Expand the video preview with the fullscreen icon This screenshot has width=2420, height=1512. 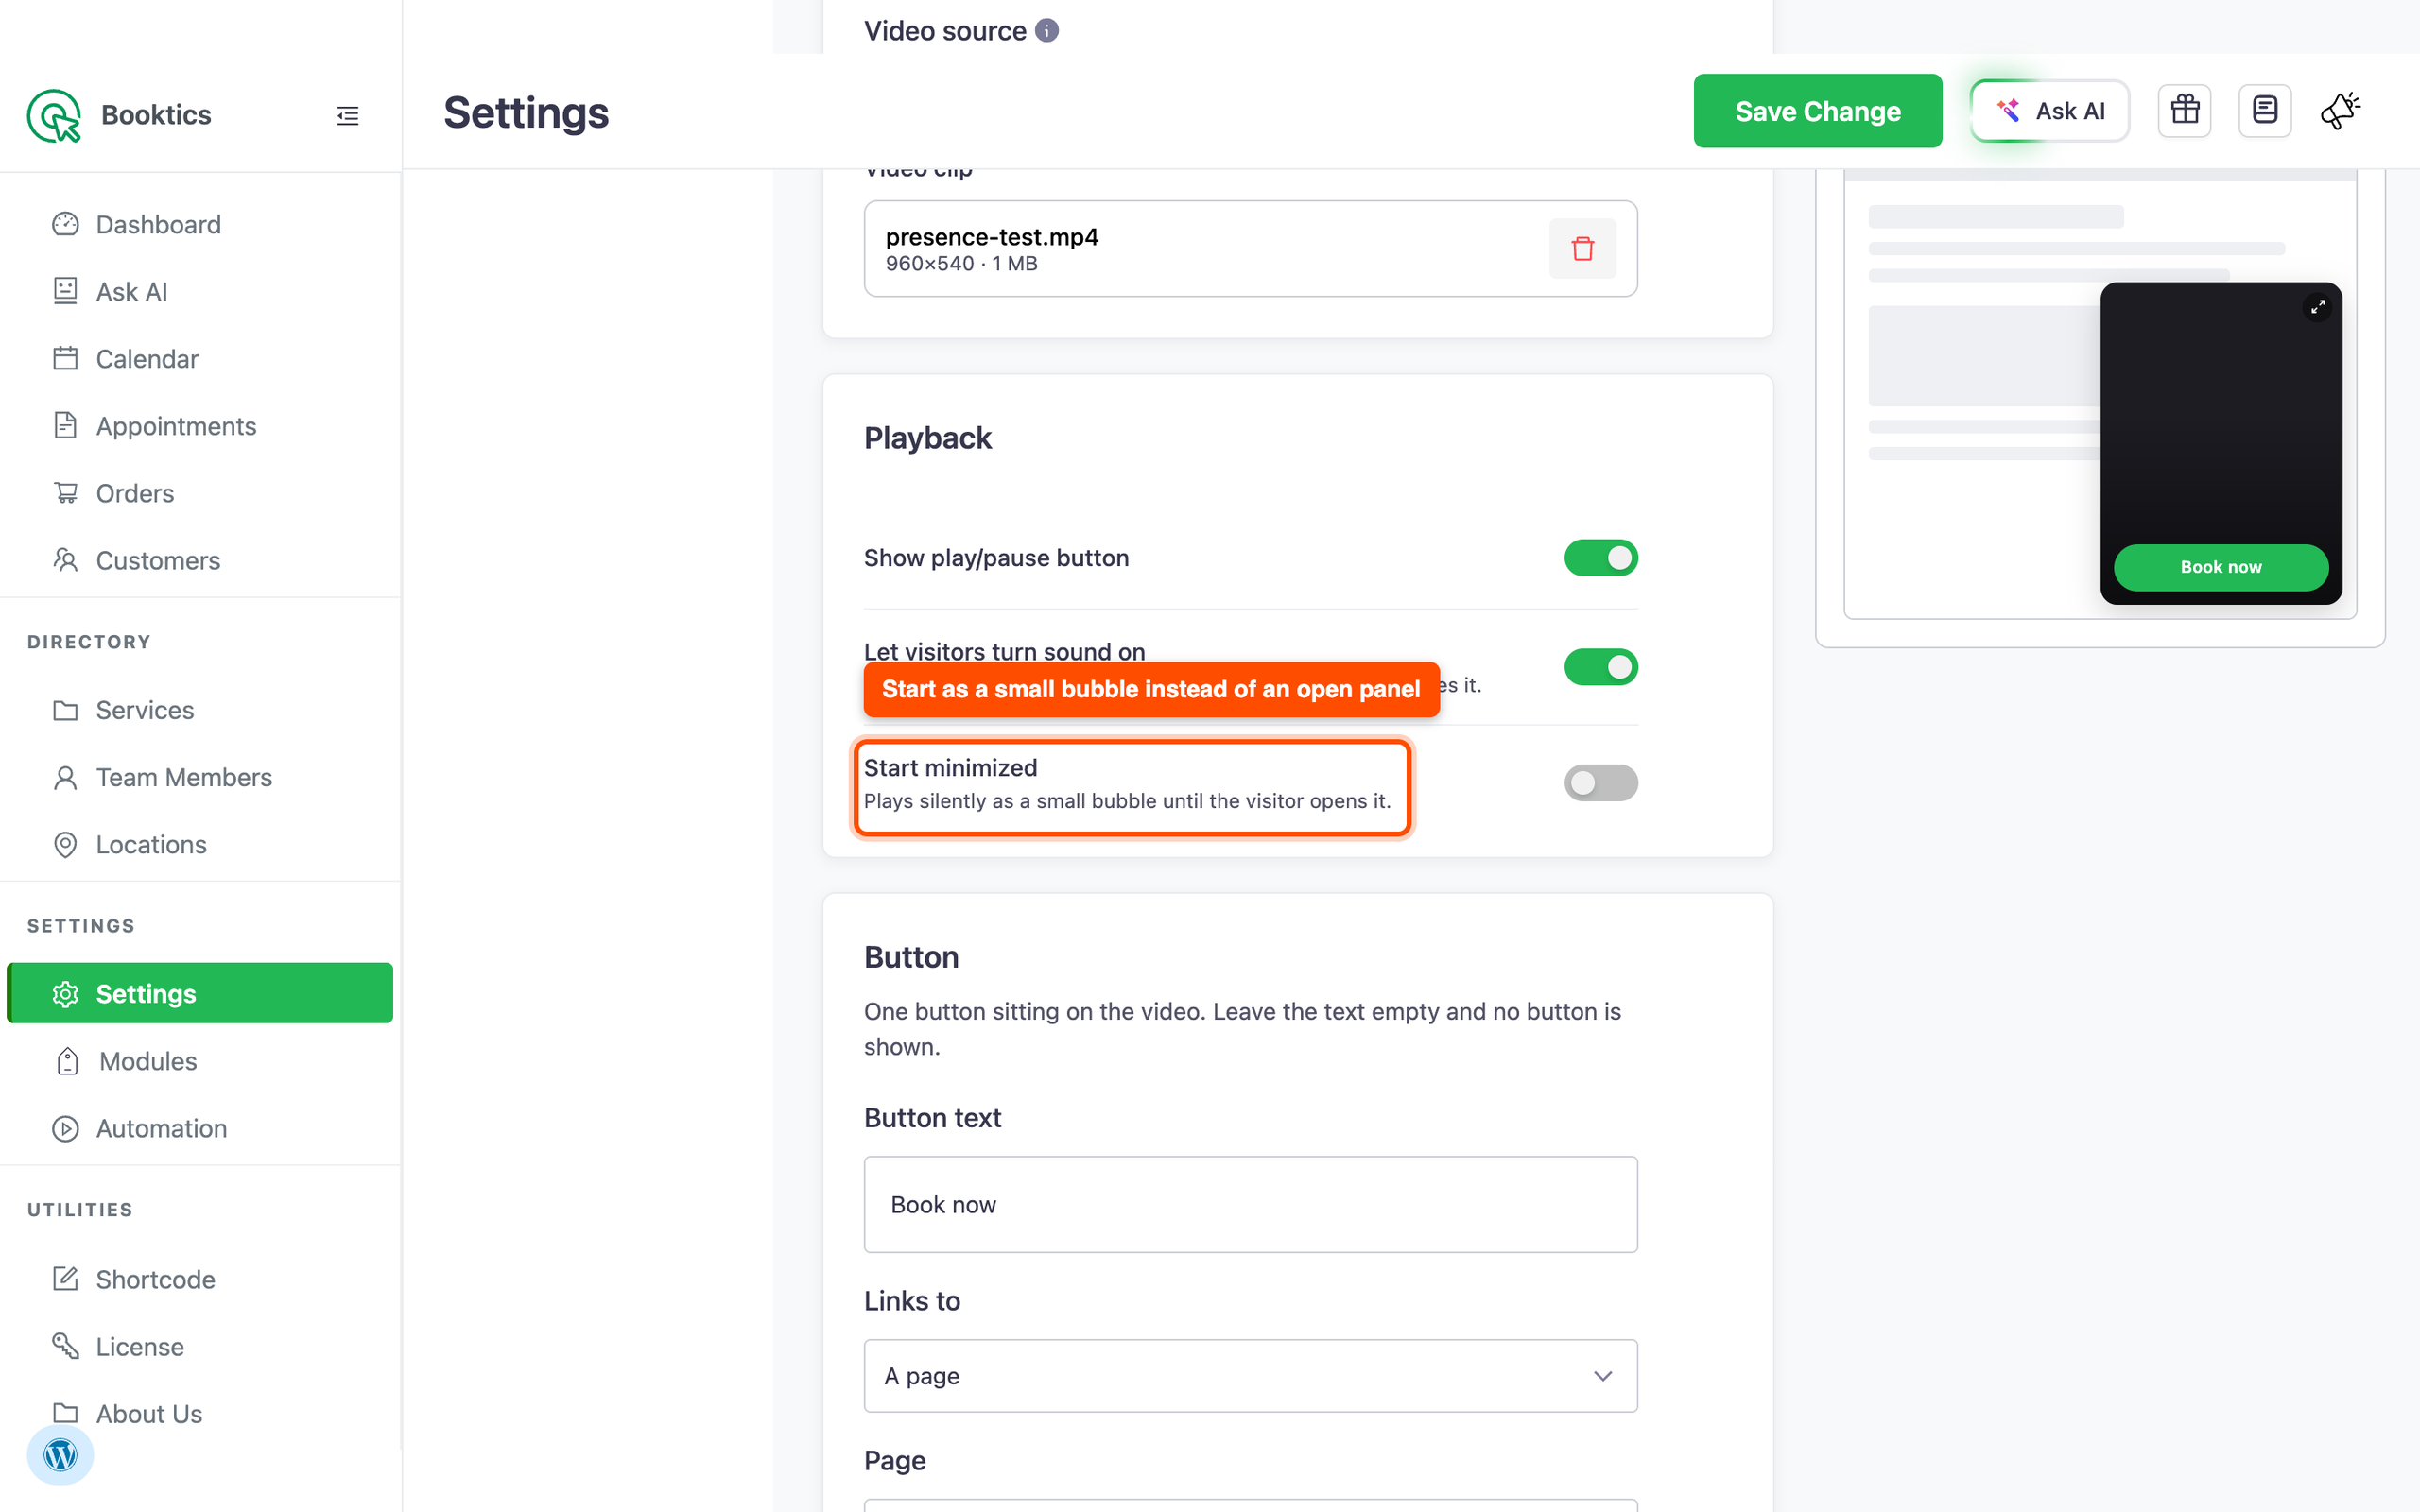tap(2318, 307)
